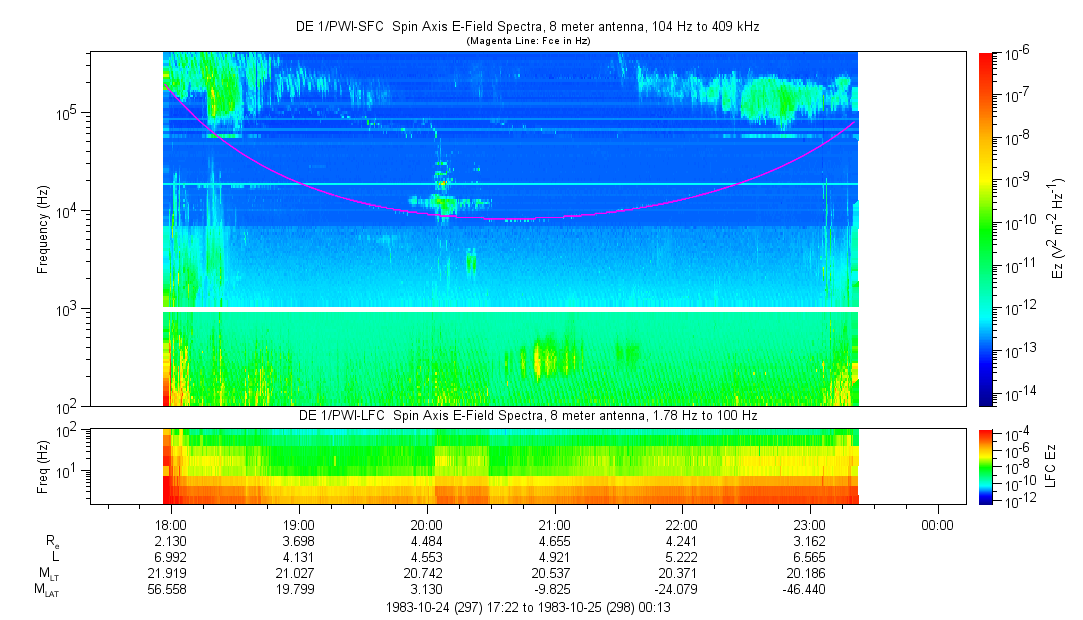This screenshot has width=1083, height=620.
Task: Select the Ez units colorbar label
Action: click(1058, 229)
